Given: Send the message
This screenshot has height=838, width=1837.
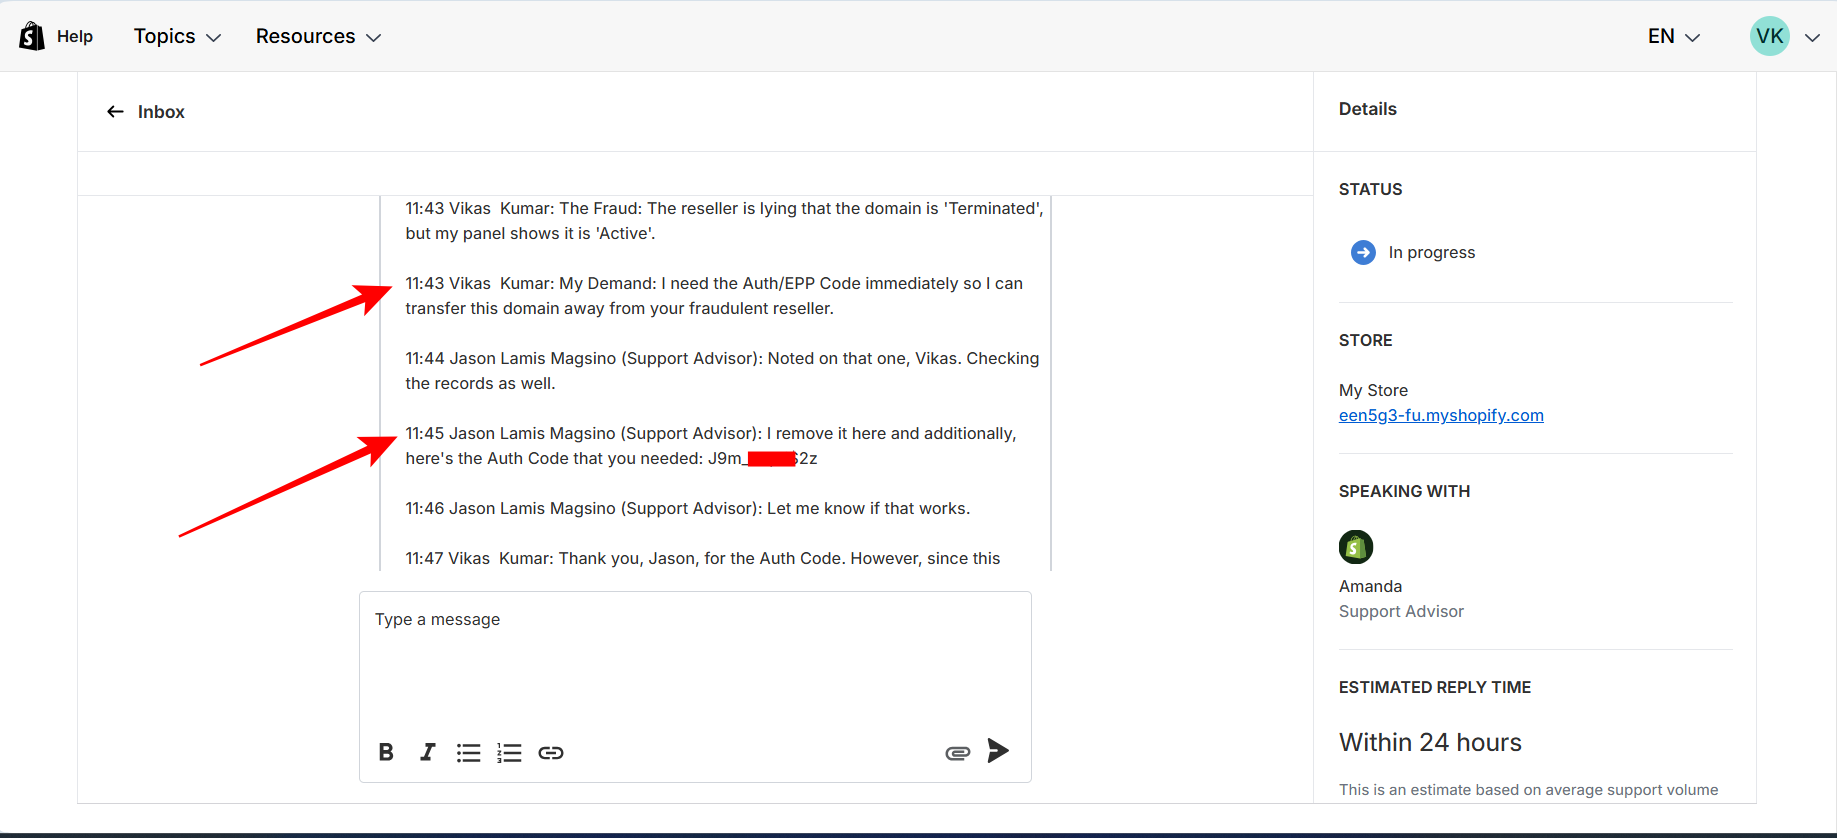Looking at the screenshot, I should [998, 750].
